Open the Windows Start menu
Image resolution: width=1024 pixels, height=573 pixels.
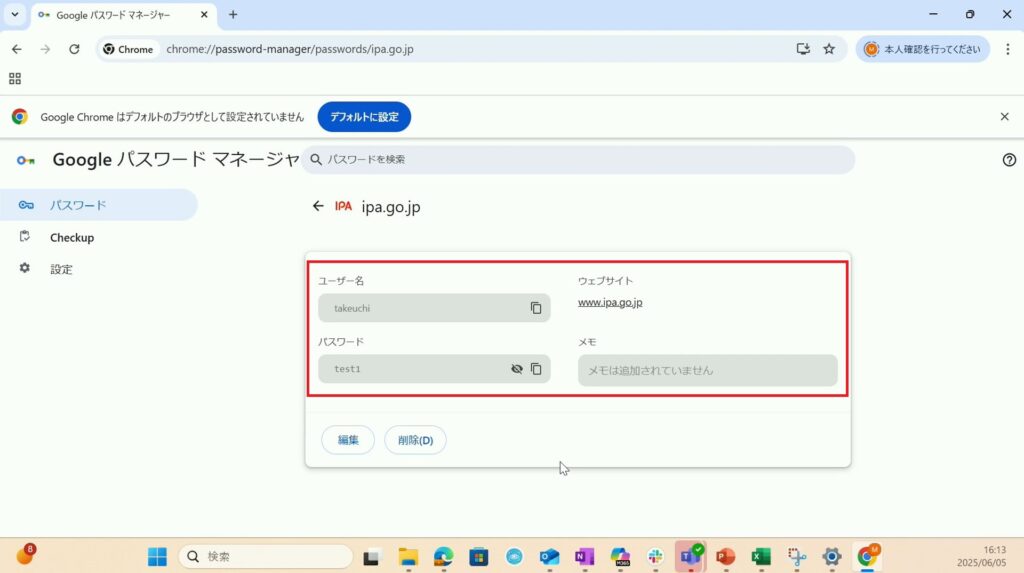[x=157, y=557]
